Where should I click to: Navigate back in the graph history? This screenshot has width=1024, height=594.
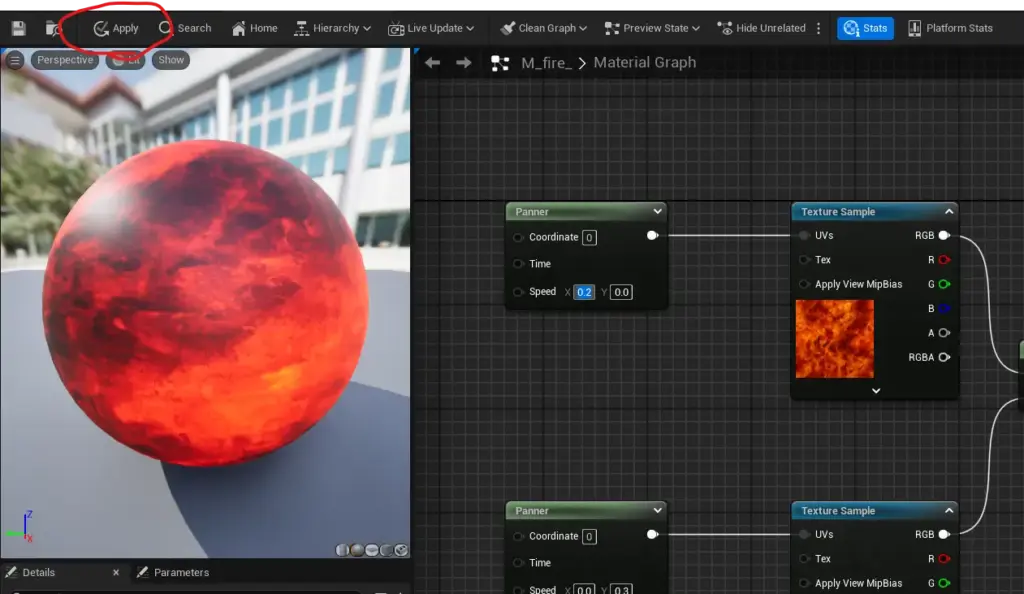click(x=432, y=63)
